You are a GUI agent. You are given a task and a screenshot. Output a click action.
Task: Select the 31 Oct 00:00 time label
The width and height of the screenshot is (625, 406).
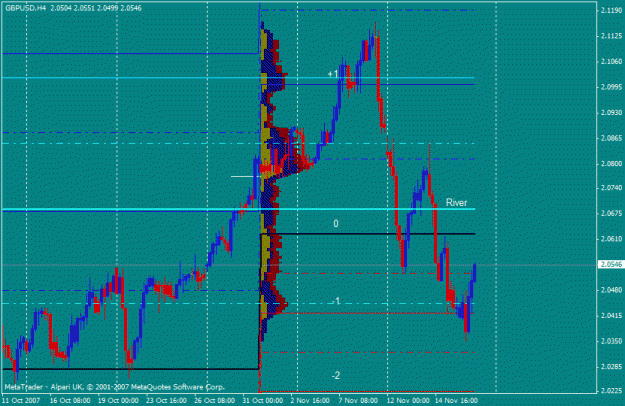[x=263, y=400]
